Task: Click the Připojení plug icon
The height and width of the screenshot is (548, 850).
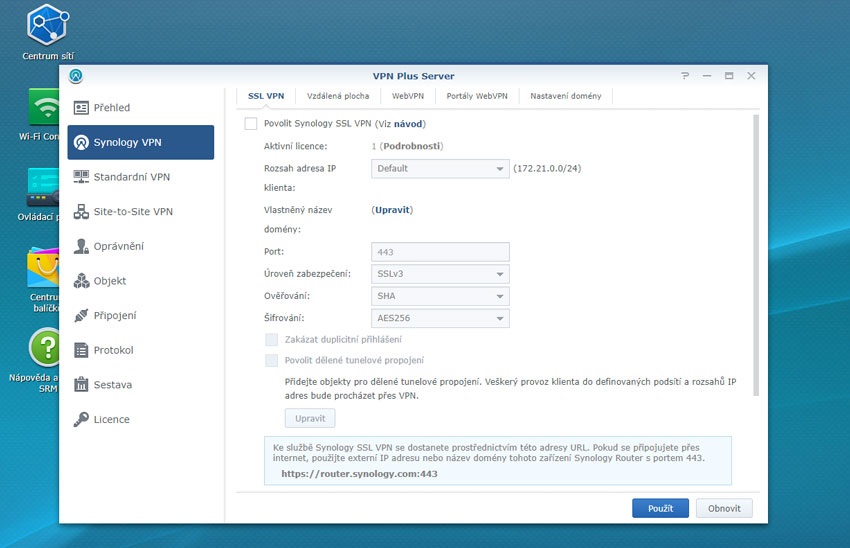Action: pyautogui.click(x=81, y=315)
